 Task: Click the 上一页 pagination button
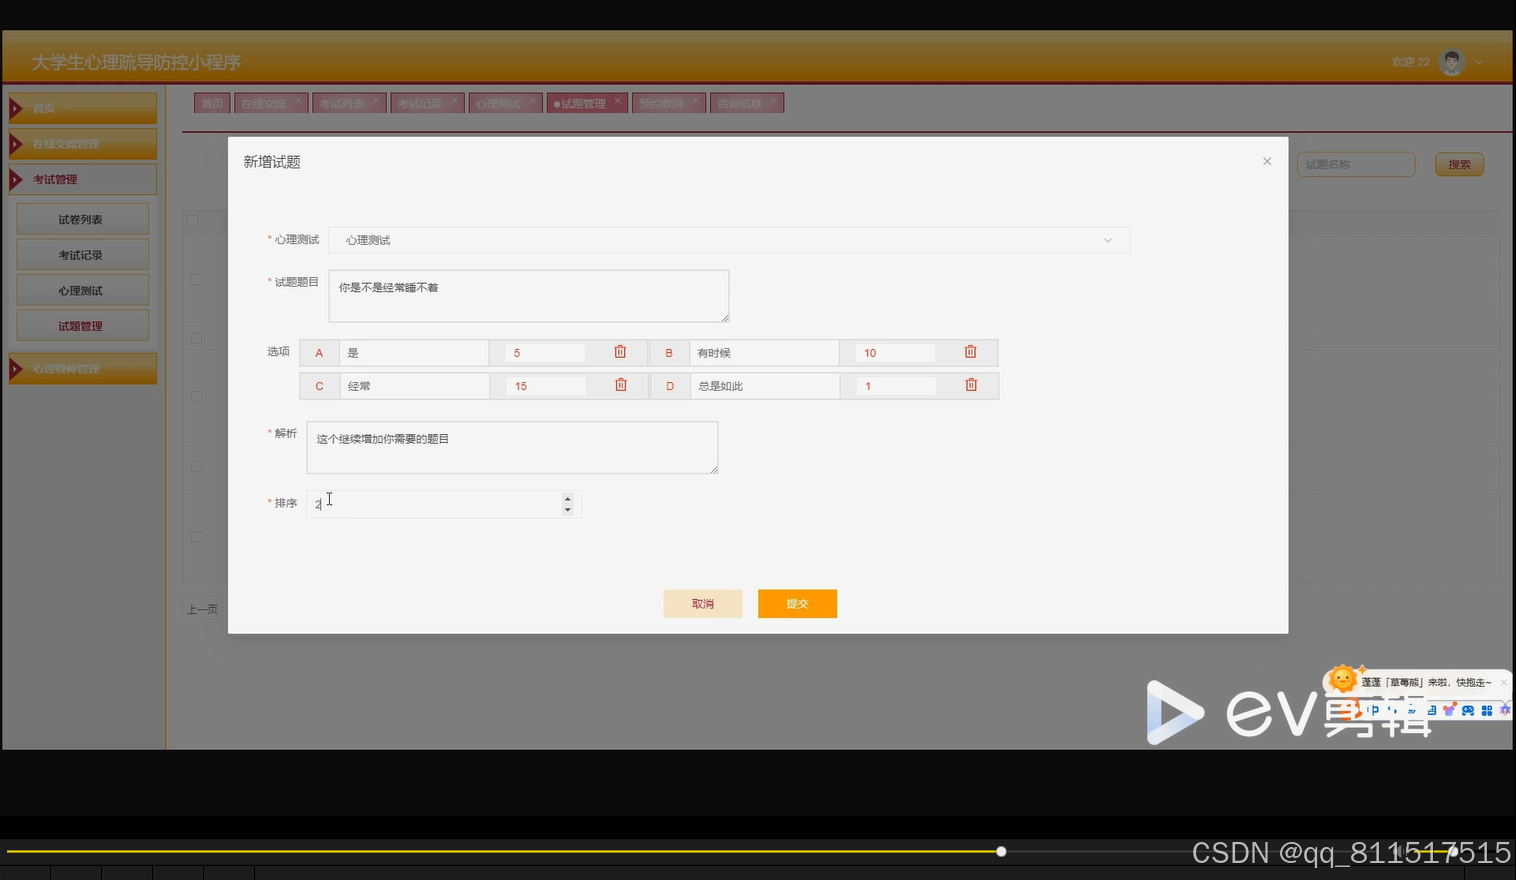coord(202,609)
